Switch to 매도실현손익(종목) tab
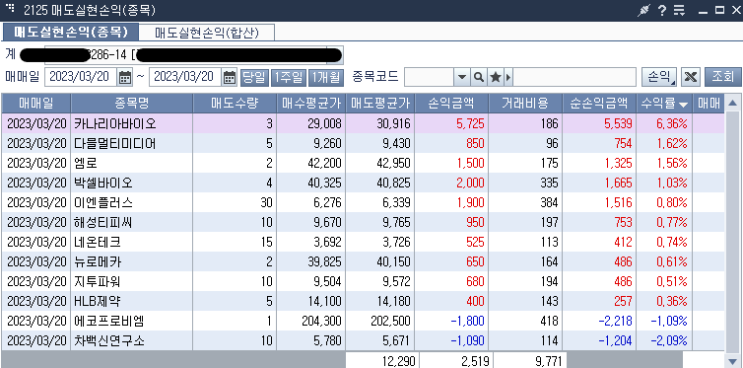This screenshot has width=743, height=368. click(71, 32)
